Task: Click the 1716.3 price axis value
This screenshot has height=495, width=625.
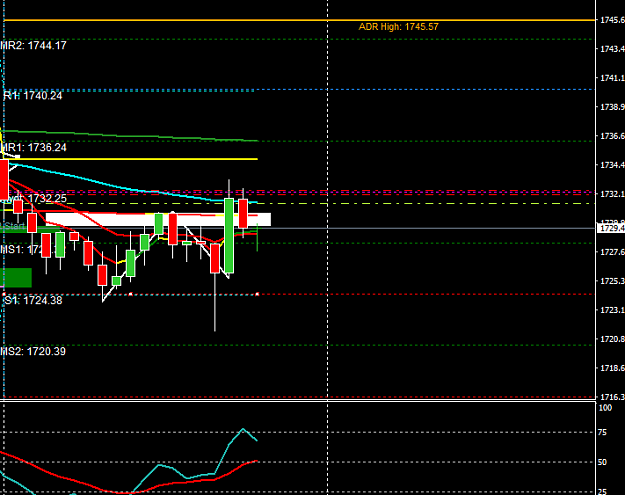Action: click(x=612, y=397)
